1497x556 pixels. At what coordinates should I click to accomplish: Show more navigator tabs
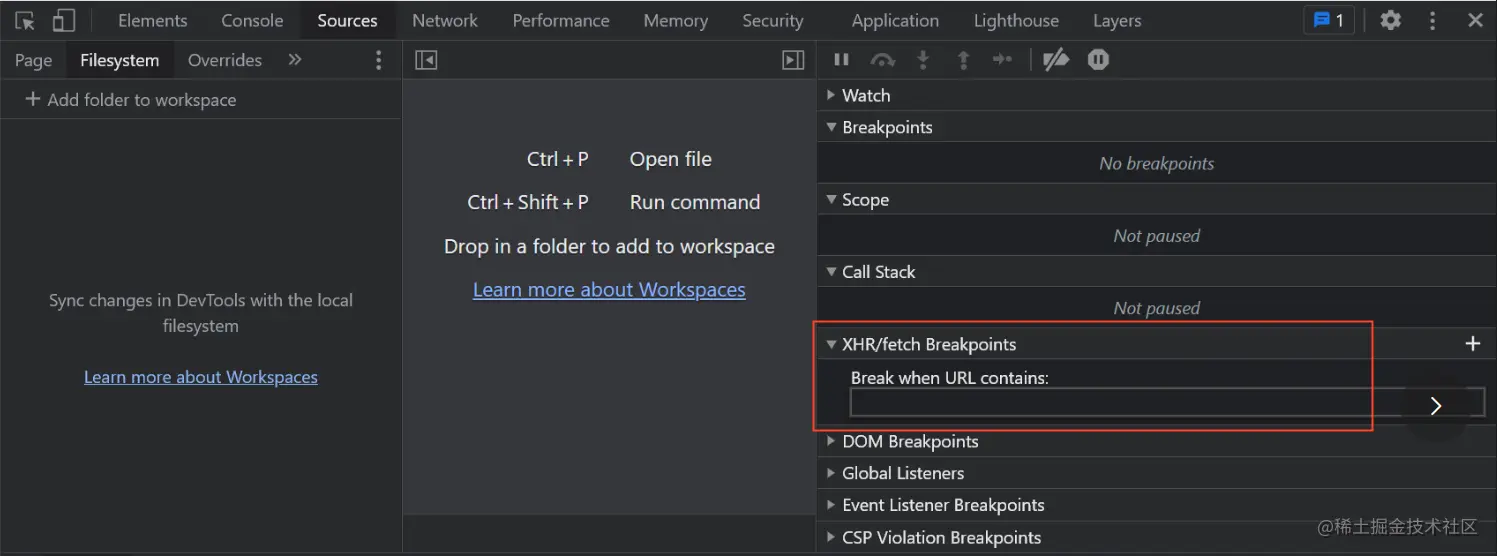click(295, 60)
